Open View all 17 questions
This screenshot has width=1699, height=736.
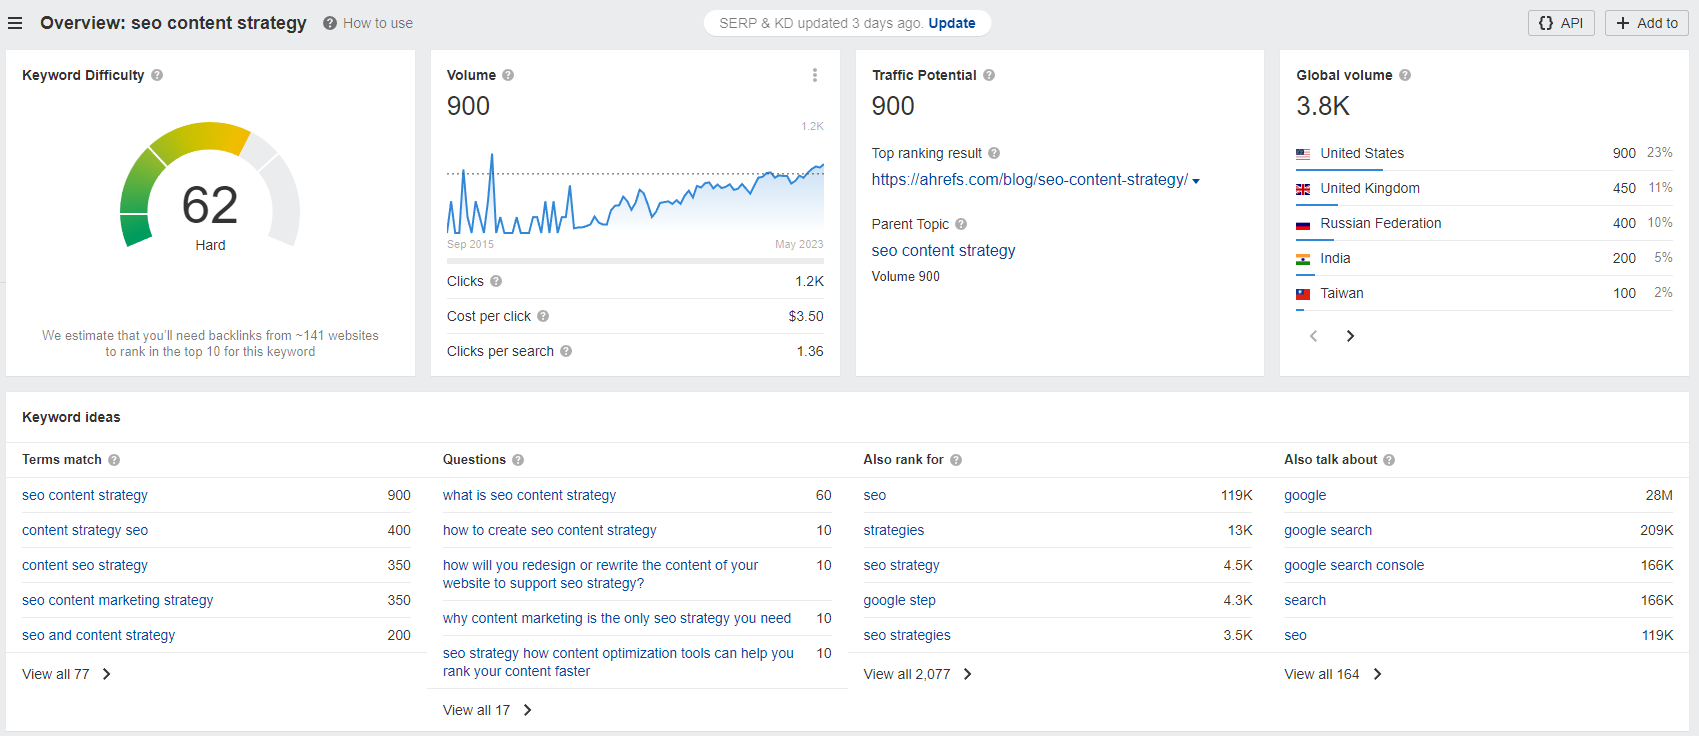click(488, 710)
